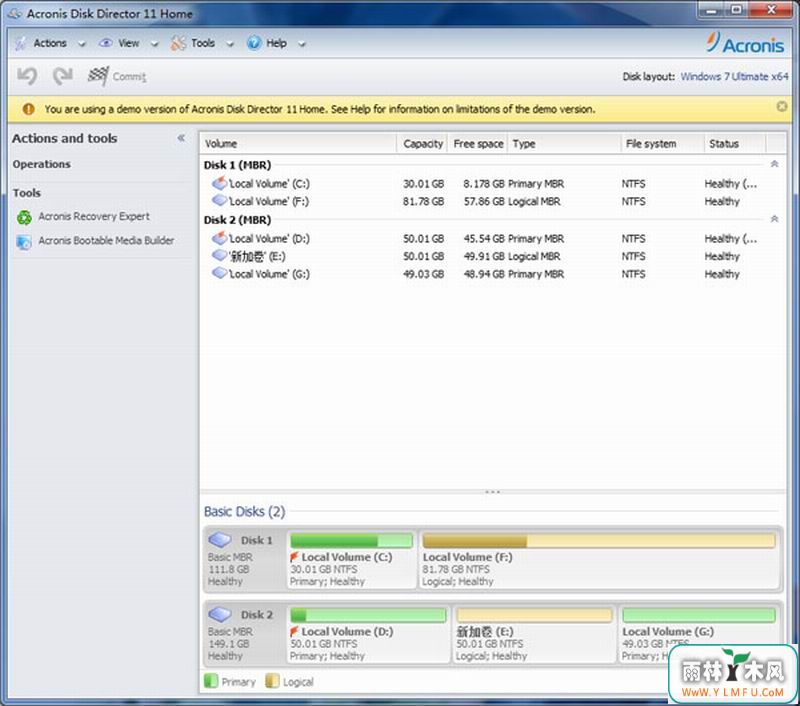Click the Actions menu wand icon
The width and height of the screenshot is (800, 706).
click(21, 43)
